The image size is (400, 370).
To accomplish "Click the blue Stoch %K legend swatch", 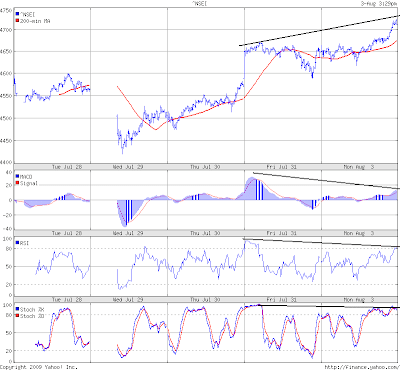I will coord(17,309).
